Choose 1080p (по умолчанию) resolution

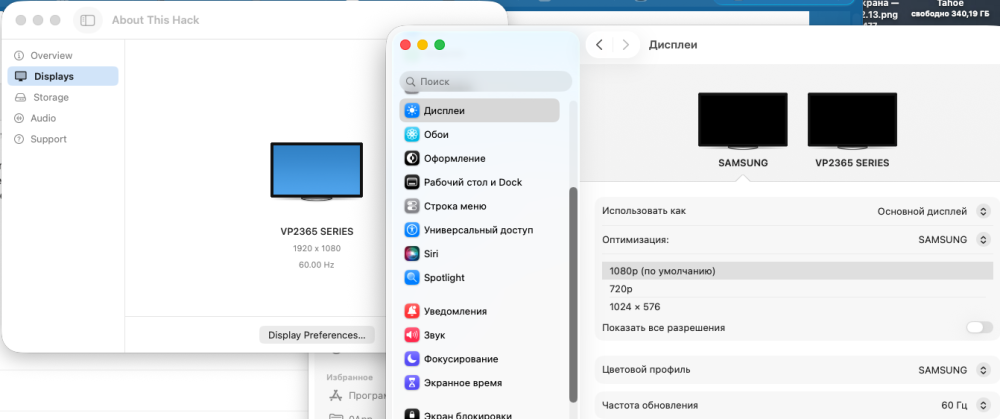(797, 271)
